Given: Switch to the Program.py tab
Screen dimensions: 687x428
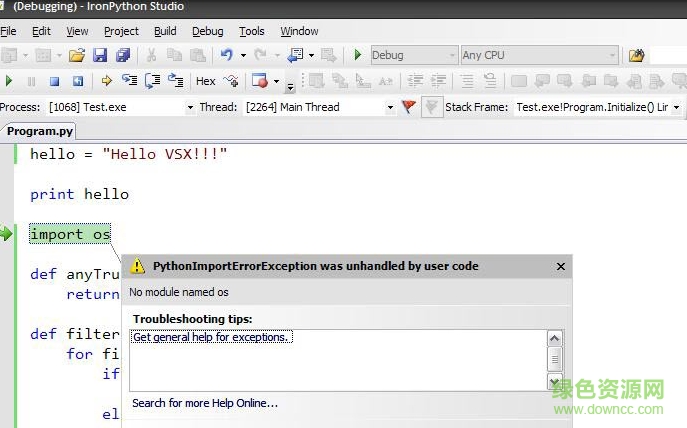Looking at the screenshot, I should pyautogui.click(x=39, y=131).
